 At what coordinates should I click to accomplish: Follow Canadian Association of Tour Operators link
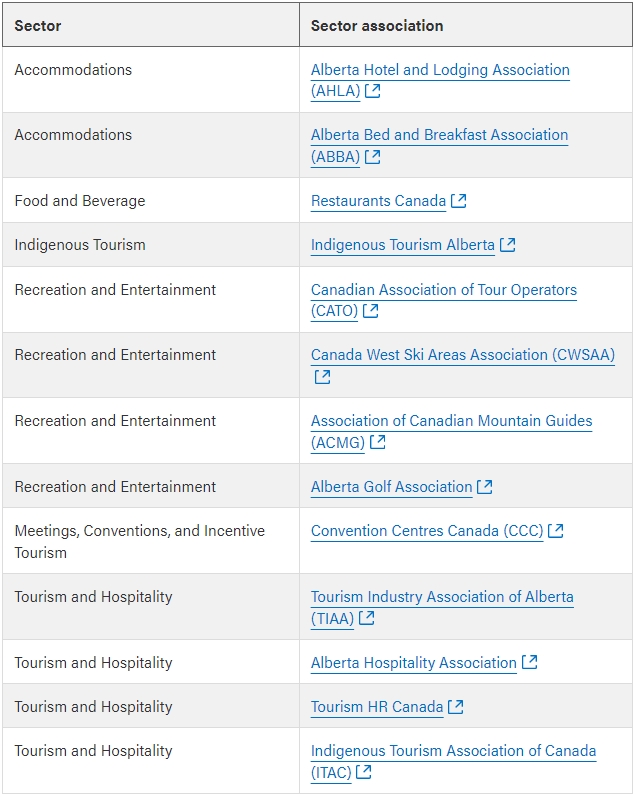point(443,290)
